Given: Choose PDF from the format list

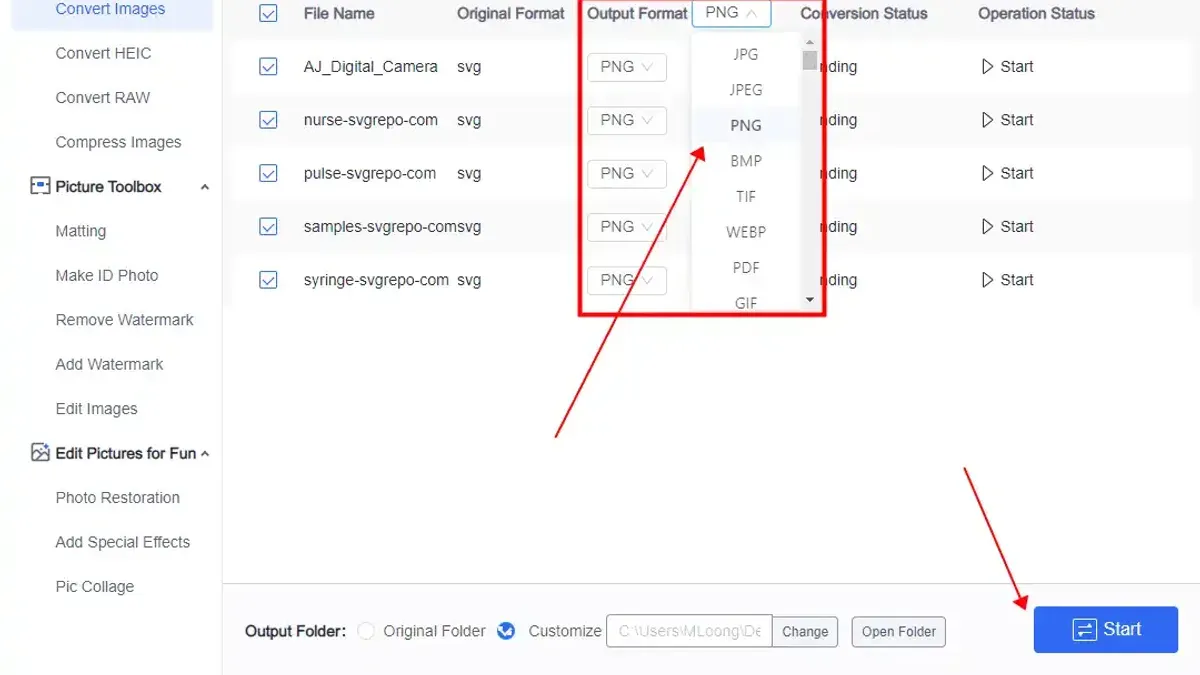Looking at the screenshot, I should pos(746,268).
